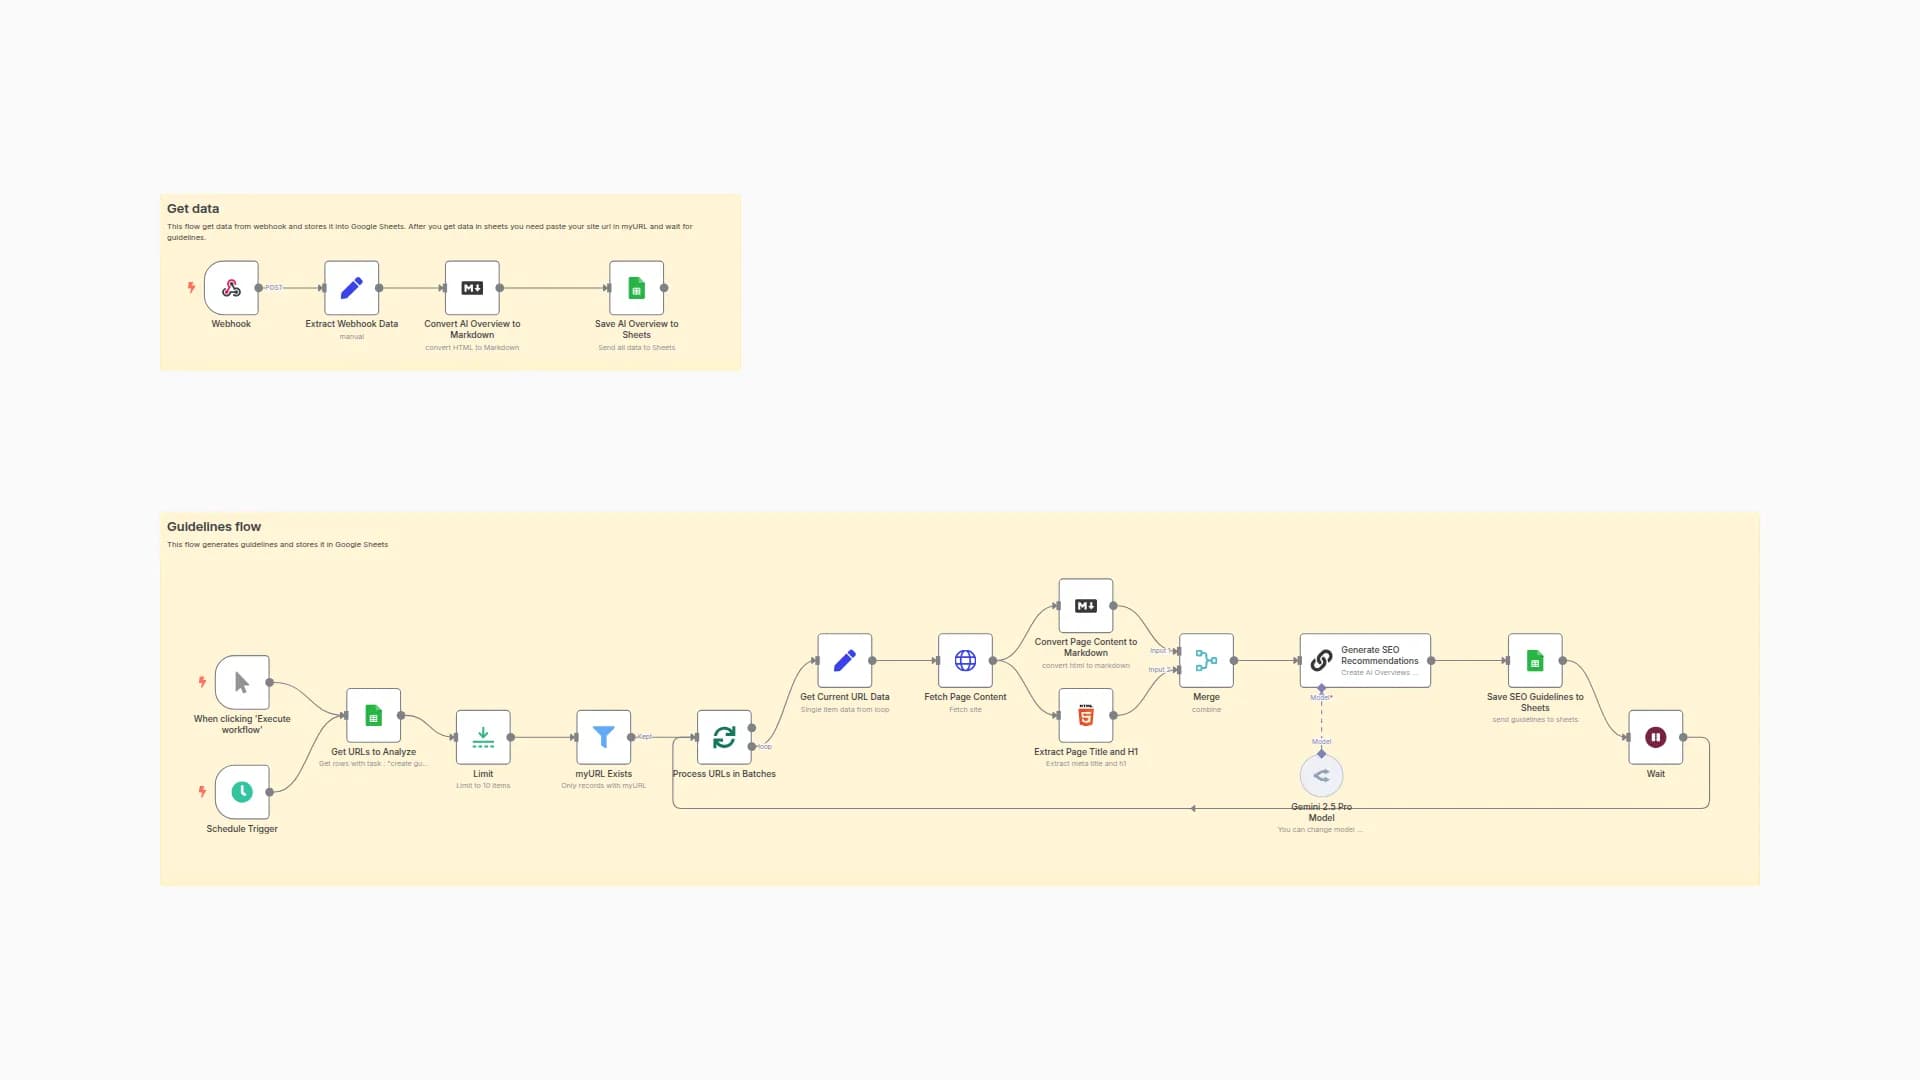The width and height of the screenshot is (1920, 1080).
Task: Click the Schedule Trigger lightning bolt
Action: (x=202, y=792)
